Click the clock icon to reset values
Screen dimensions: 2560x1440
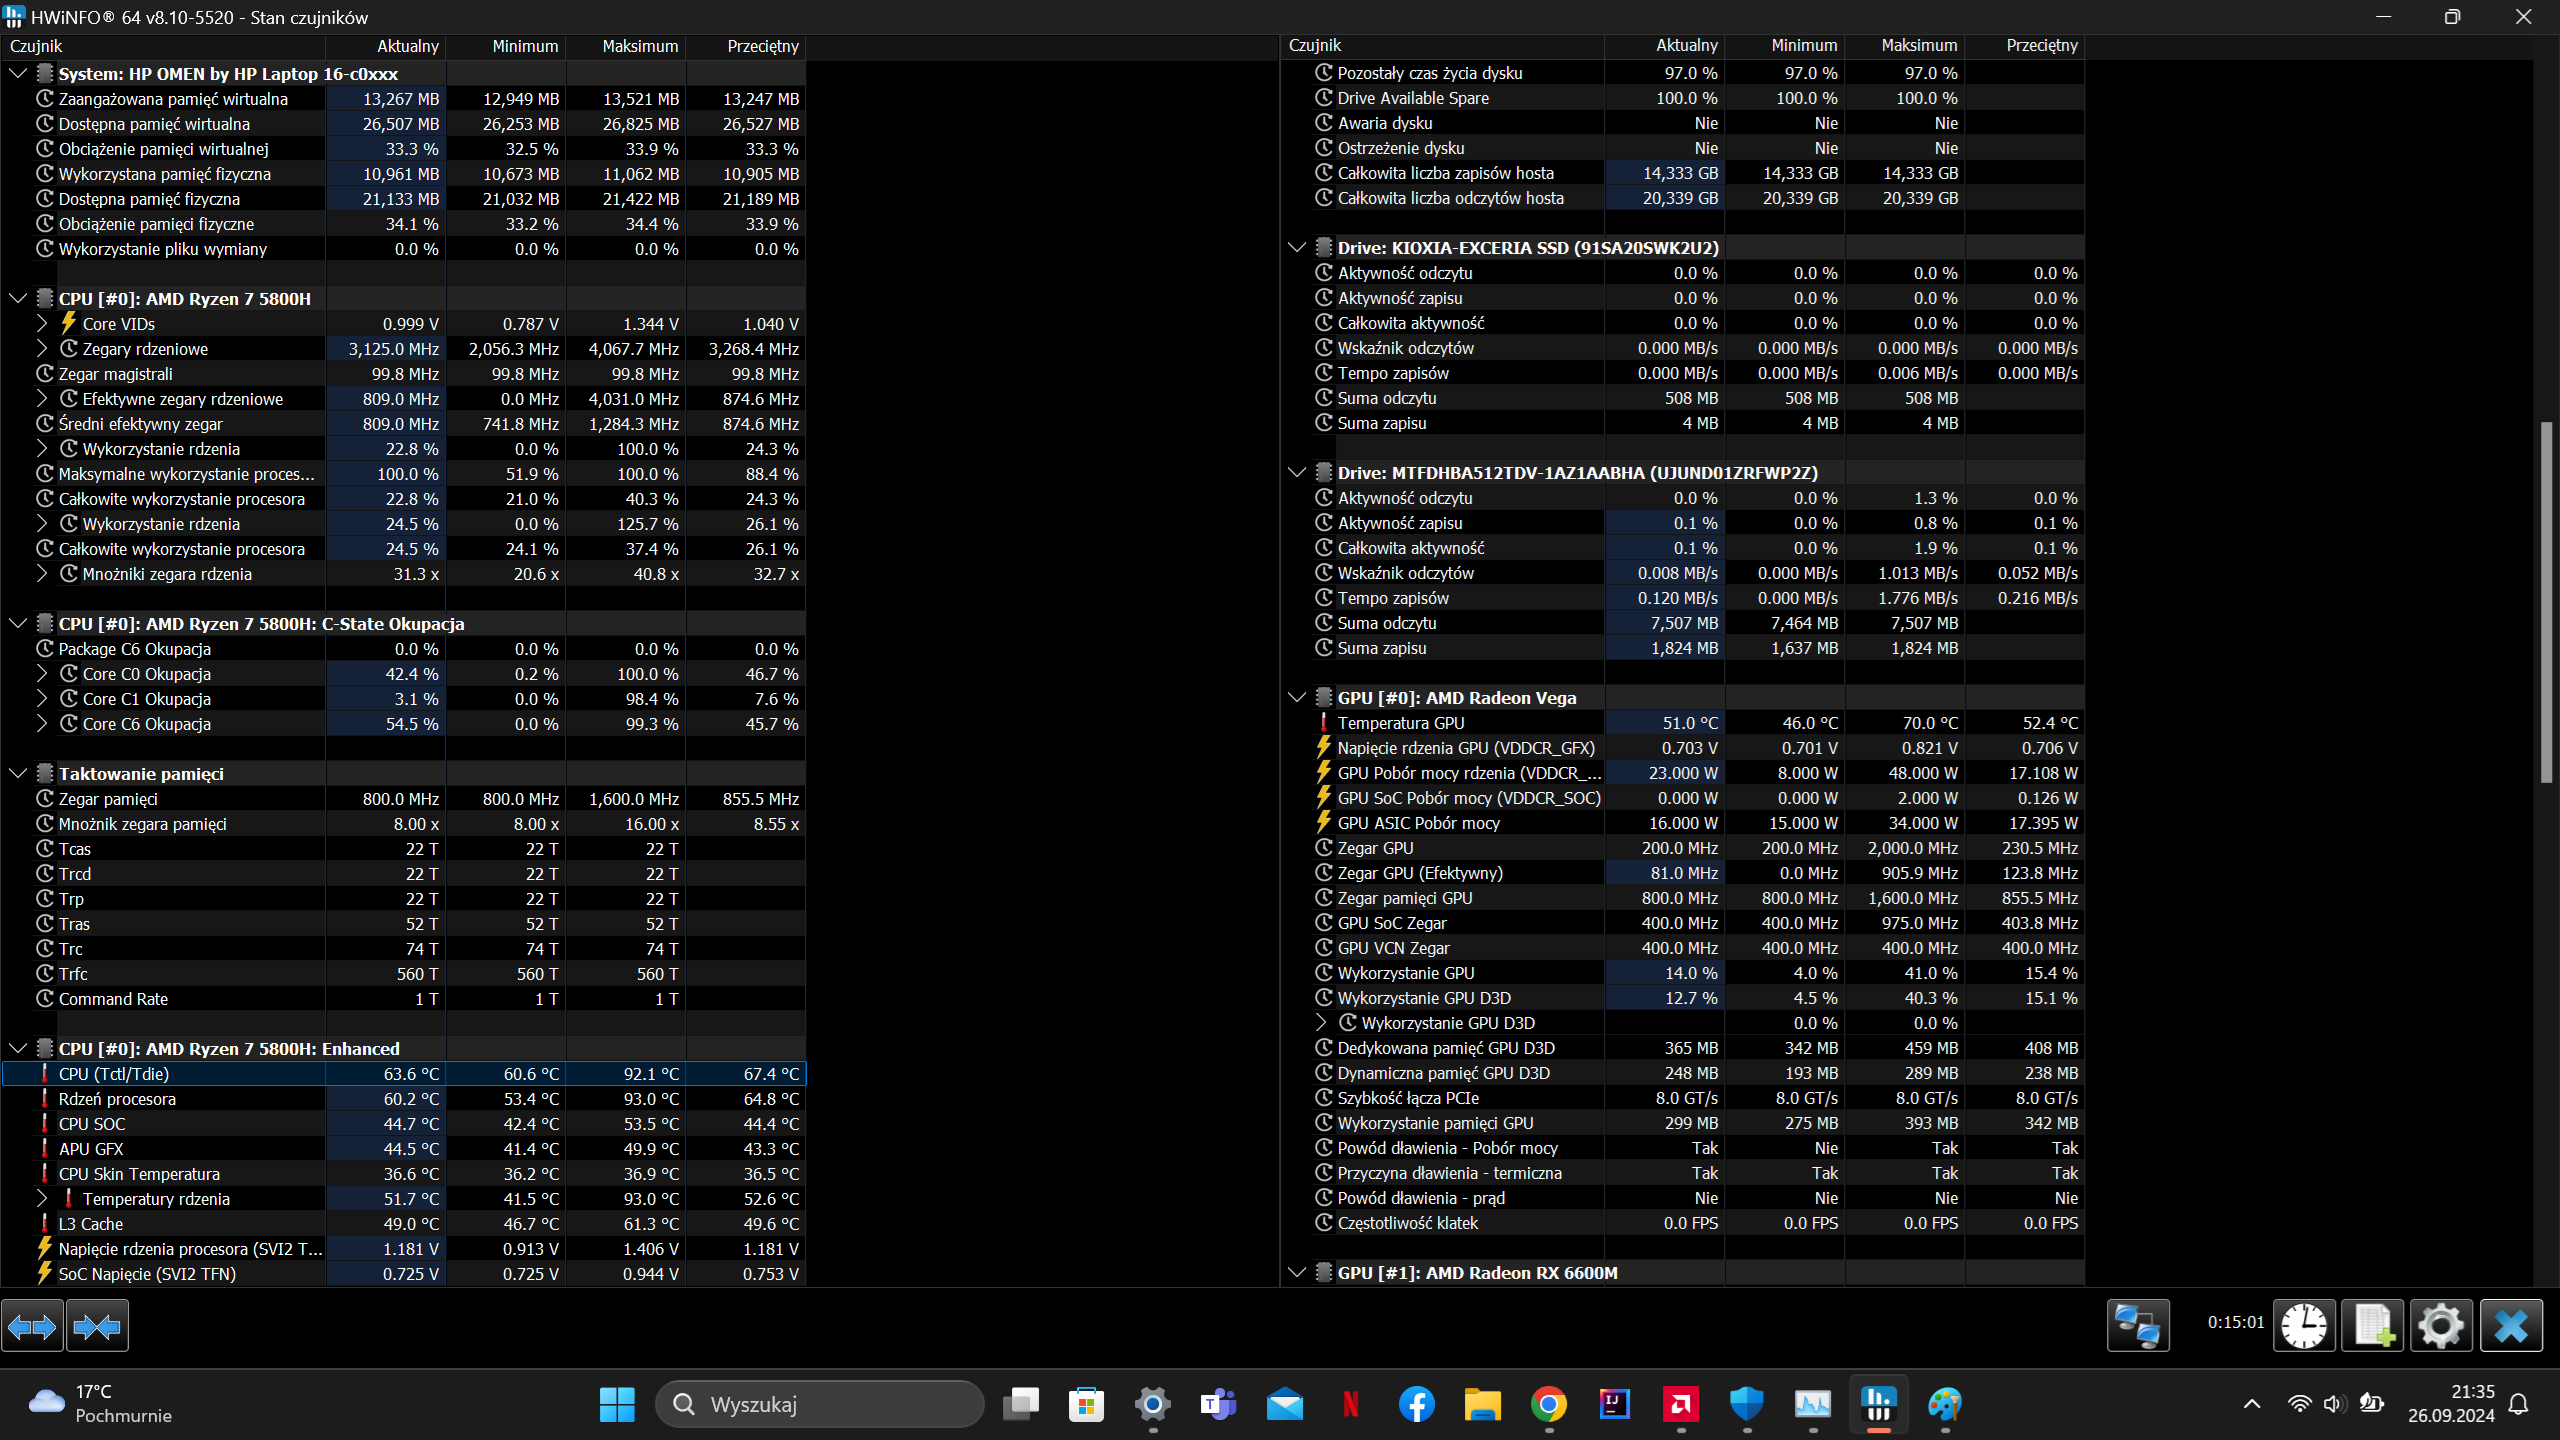[x=2304, y=1326]
